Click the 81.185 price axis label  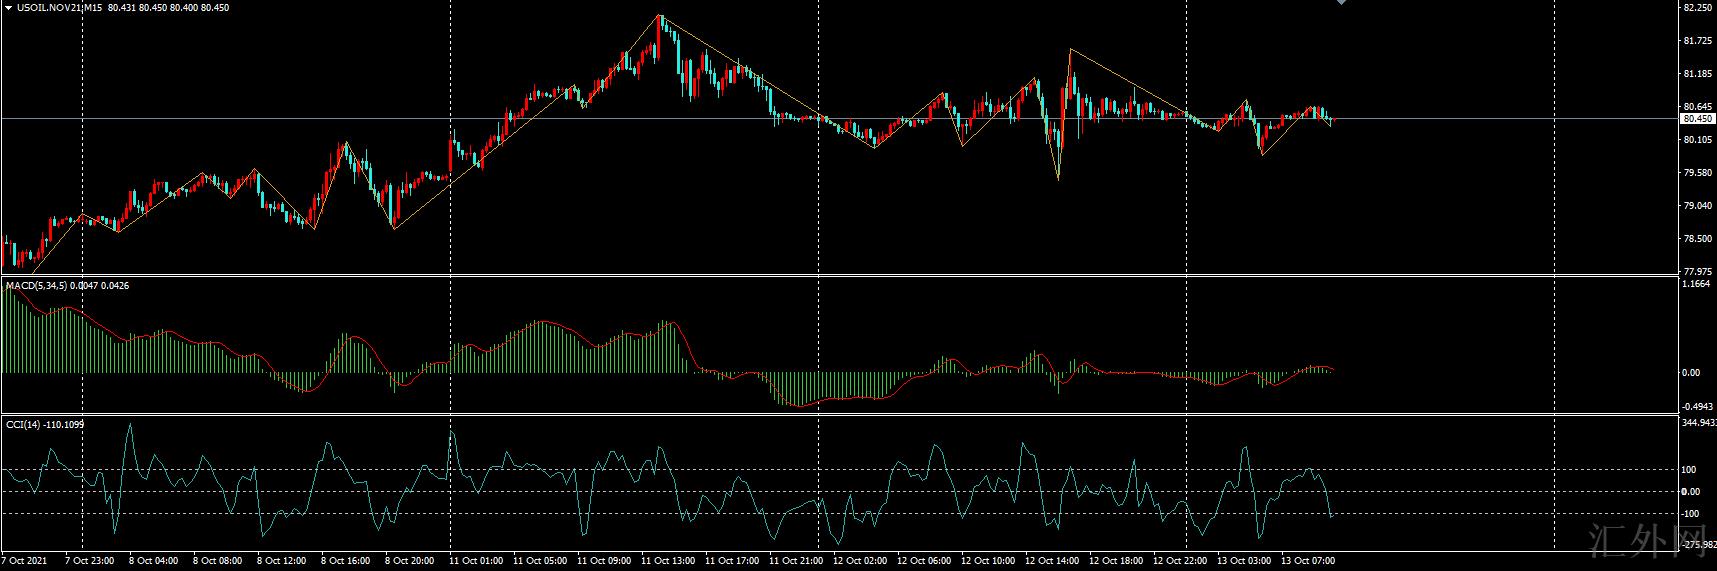click(1696, 74)
